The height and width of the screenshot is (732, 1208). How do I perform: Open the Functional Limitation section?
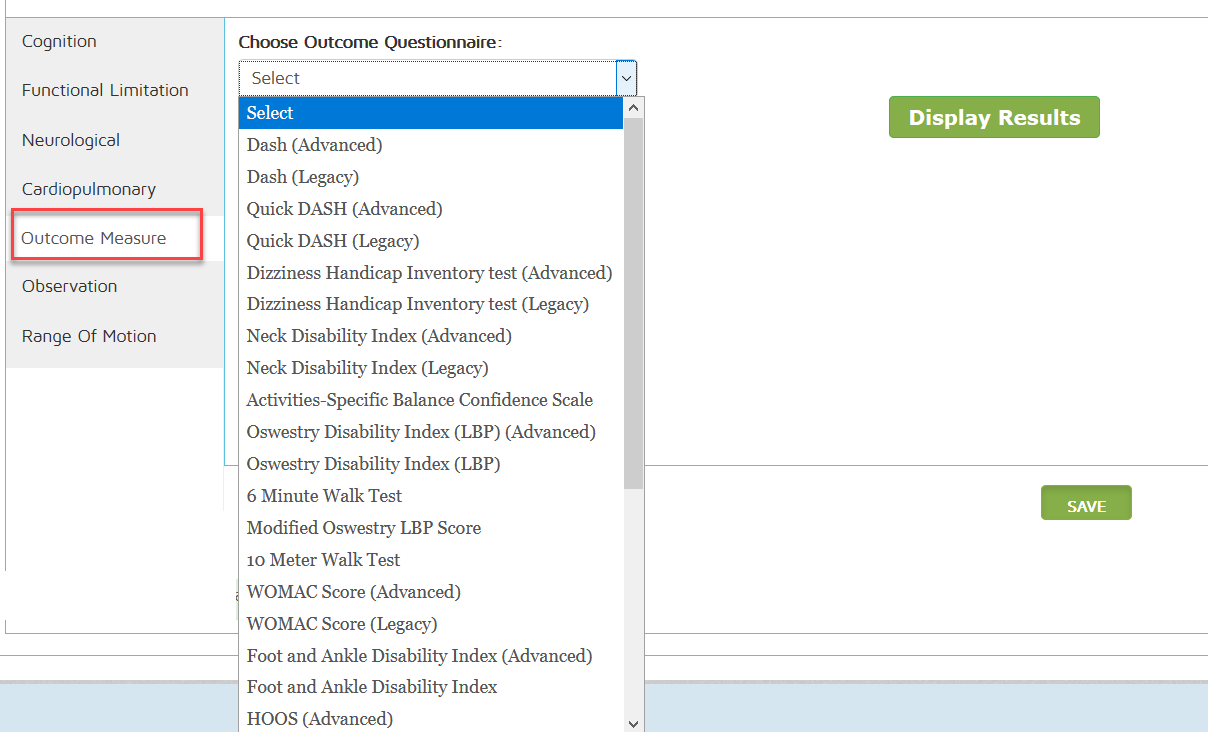click(x=105, y=90)
